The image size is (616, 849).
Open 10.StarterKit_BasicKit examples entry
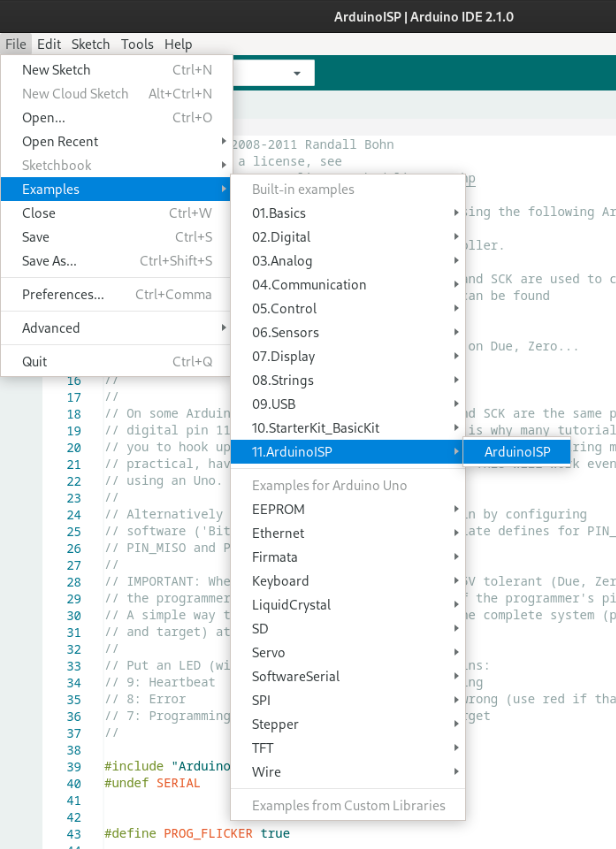tap(348, 427)
